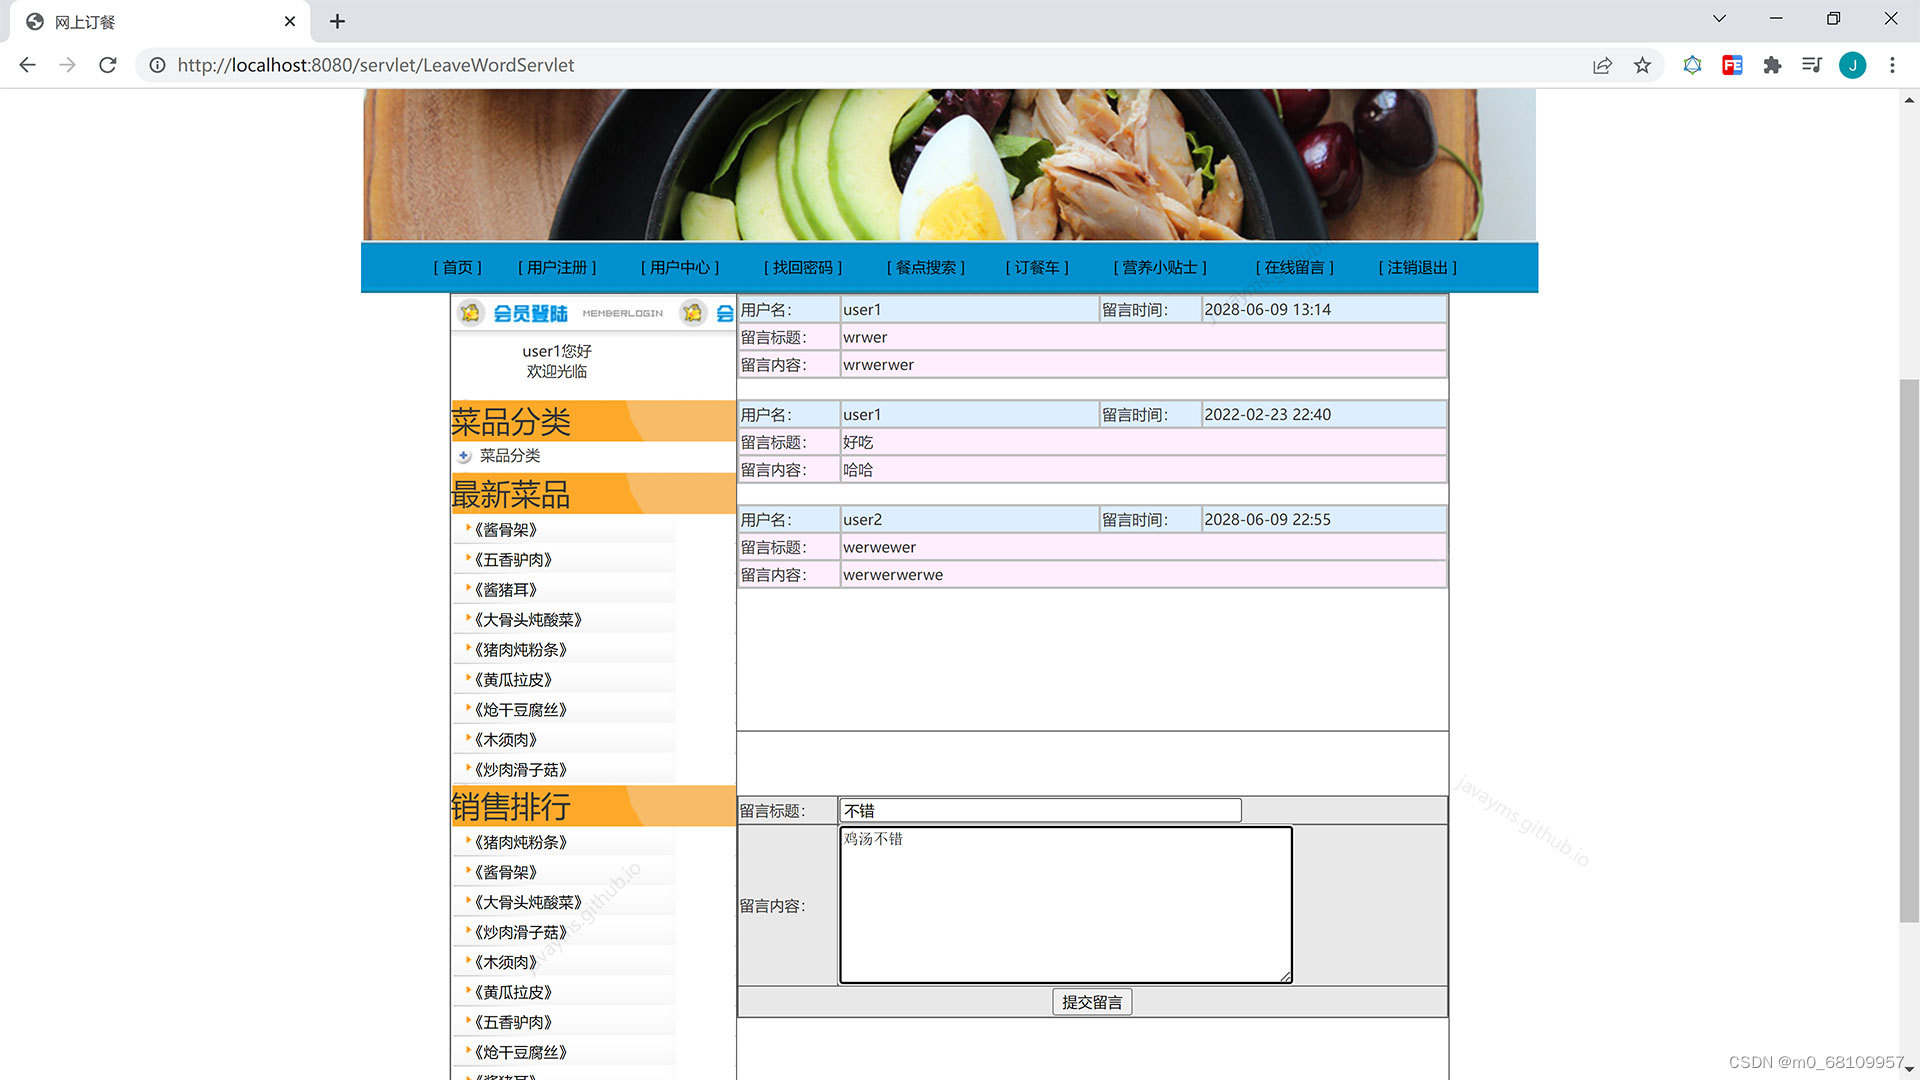Open 《木须肉》 under 销售排行

coord(505,963)
